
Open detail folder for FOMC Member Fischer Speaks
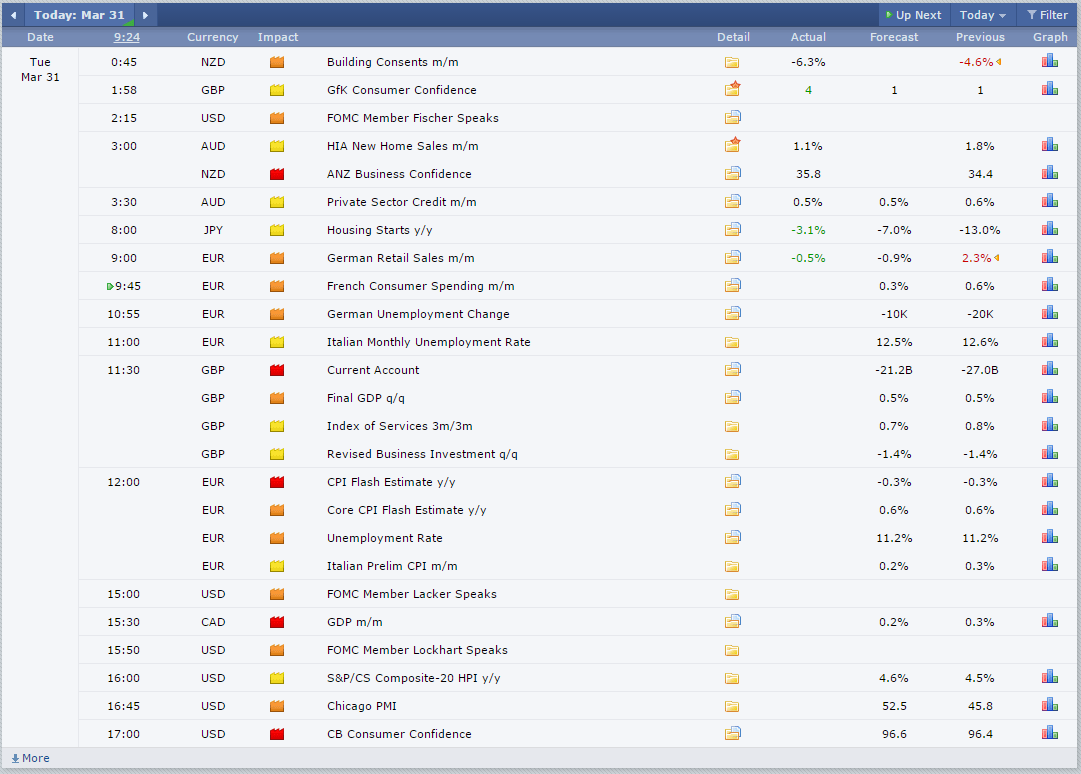732,118
